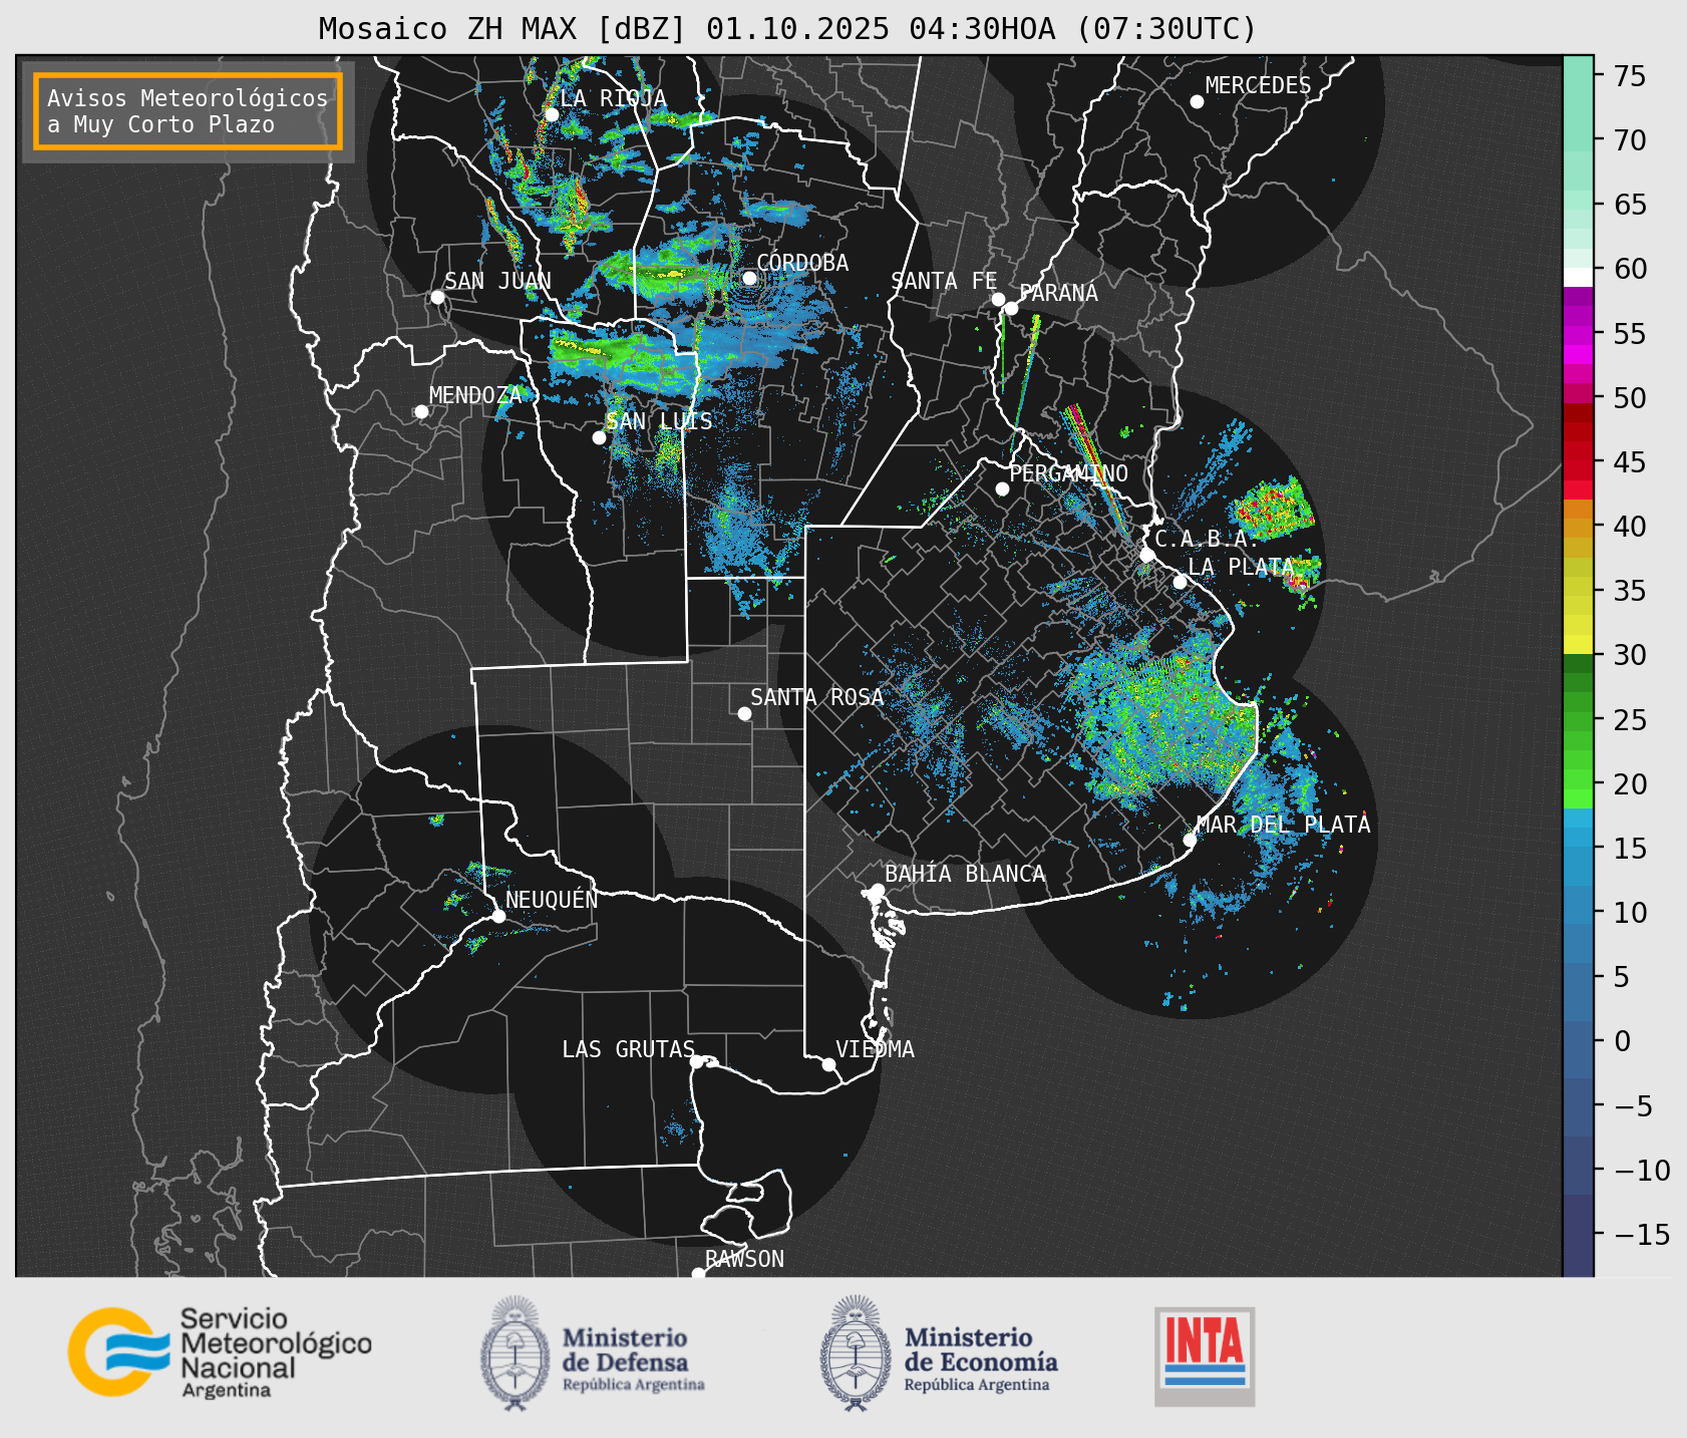The height and width of the screenshot is (1438, 1687).
Task: Click the CÓRDOBA map label
Action: pyautogui.click(x=802, y=262)
